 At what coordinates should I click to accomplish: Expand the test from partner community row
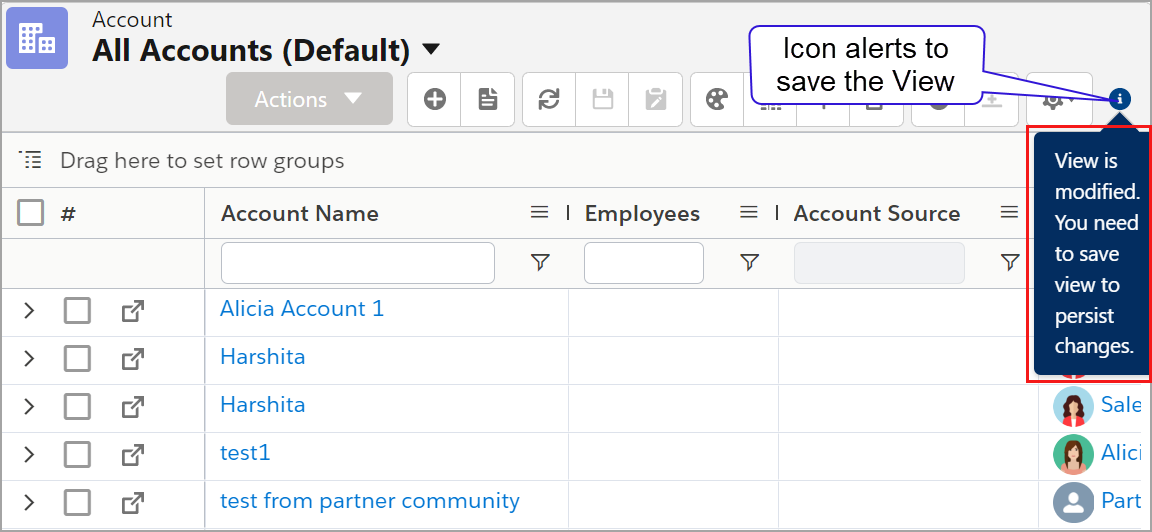tap(29, 502)
